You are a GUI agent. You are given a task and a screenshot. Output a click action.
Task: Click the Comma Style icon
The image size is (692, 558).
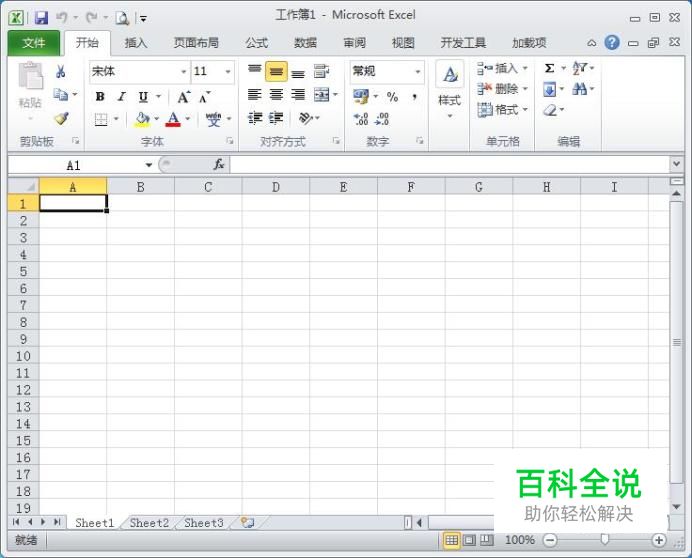coord(414,97)
